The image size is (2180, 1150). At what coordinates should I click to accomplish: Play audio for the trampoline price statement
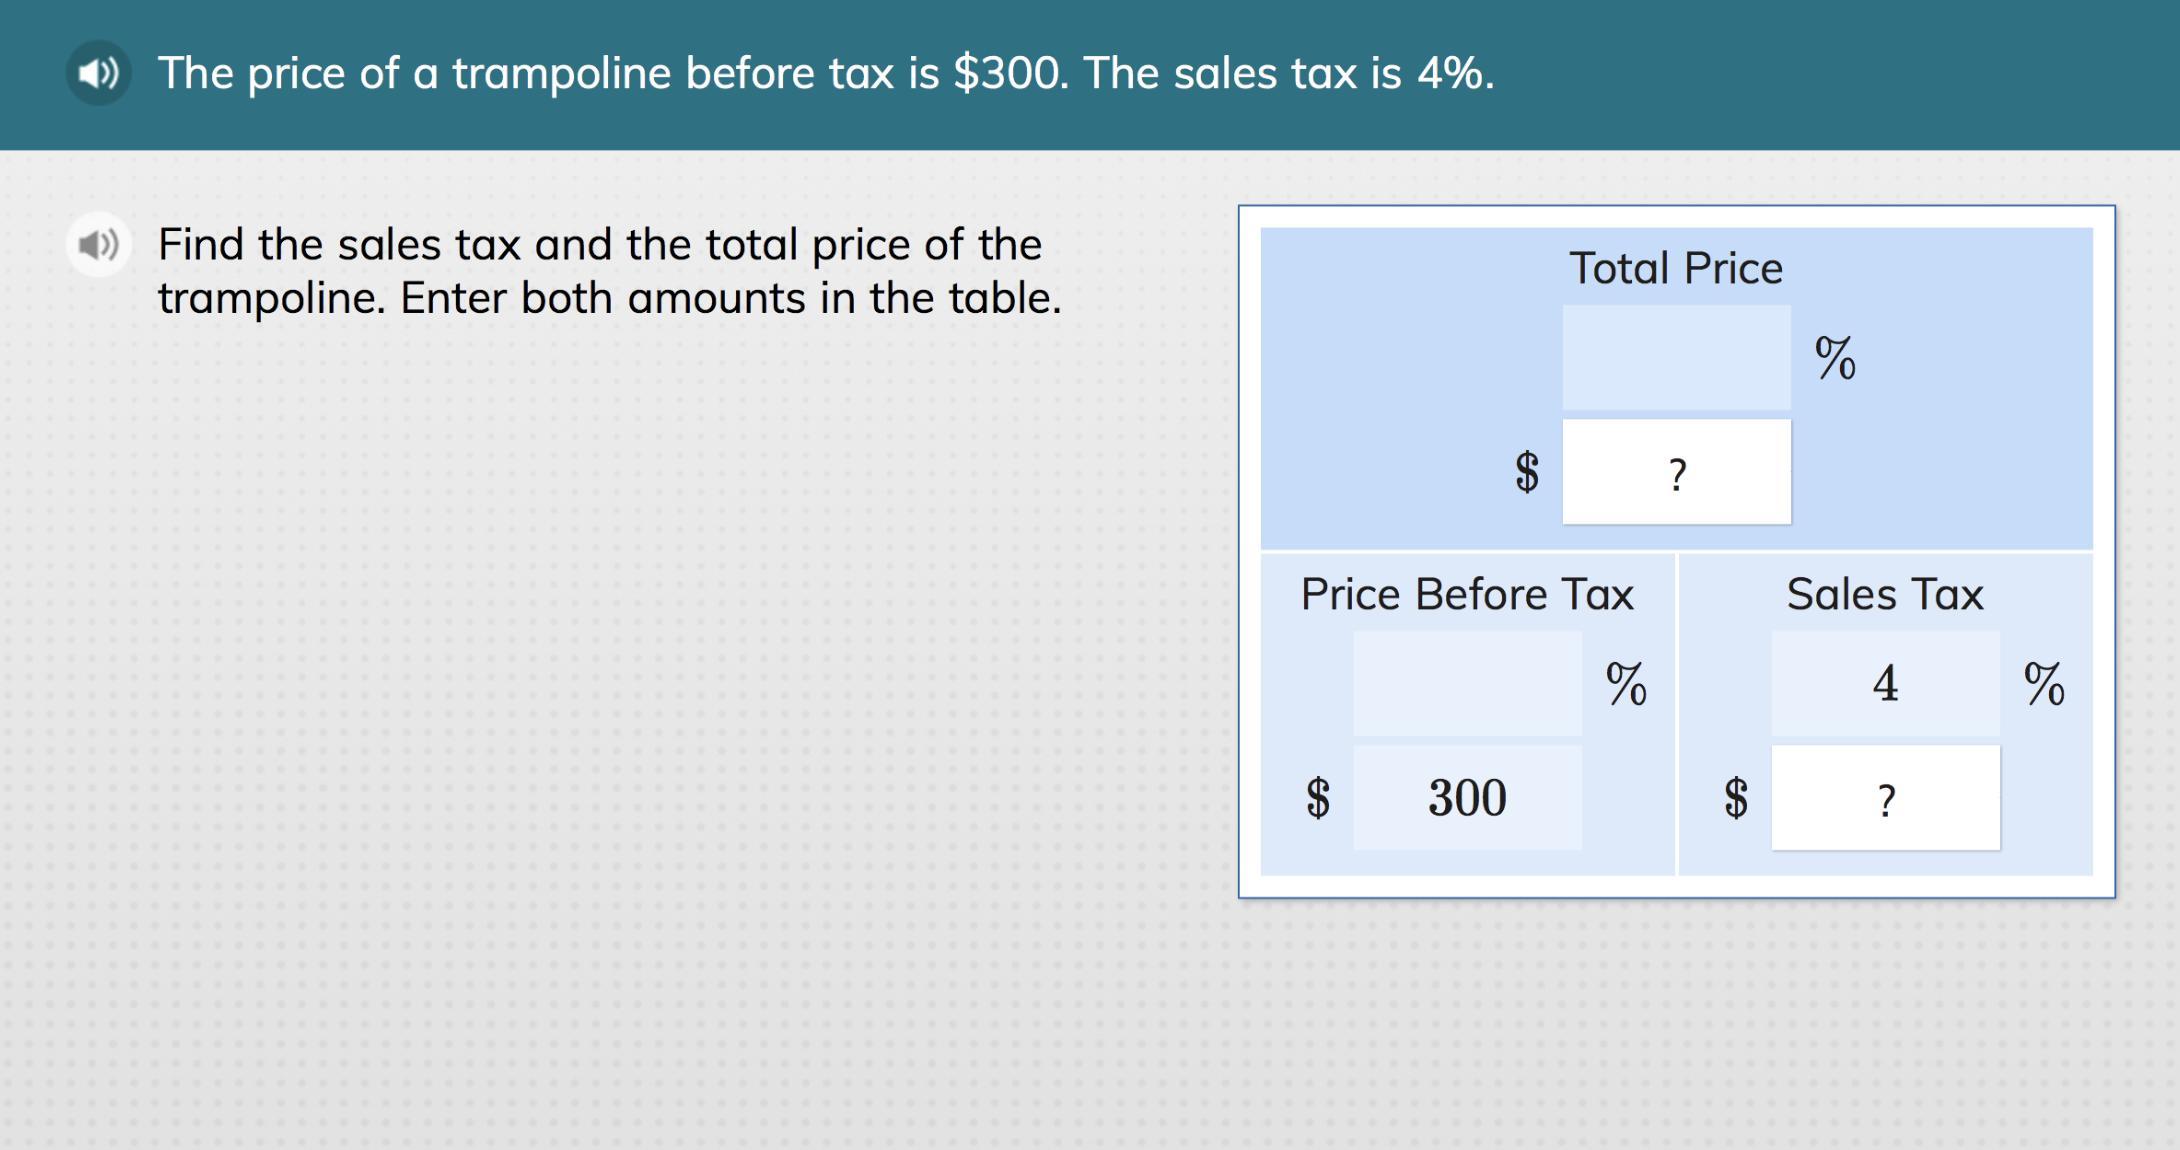(98, 73)
